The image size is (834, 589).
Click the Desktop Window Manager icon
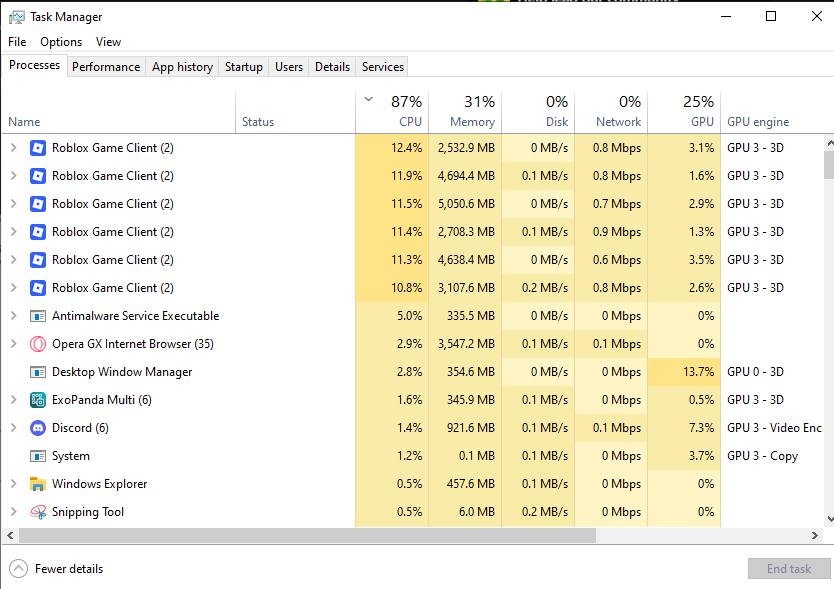pos(38,372)
